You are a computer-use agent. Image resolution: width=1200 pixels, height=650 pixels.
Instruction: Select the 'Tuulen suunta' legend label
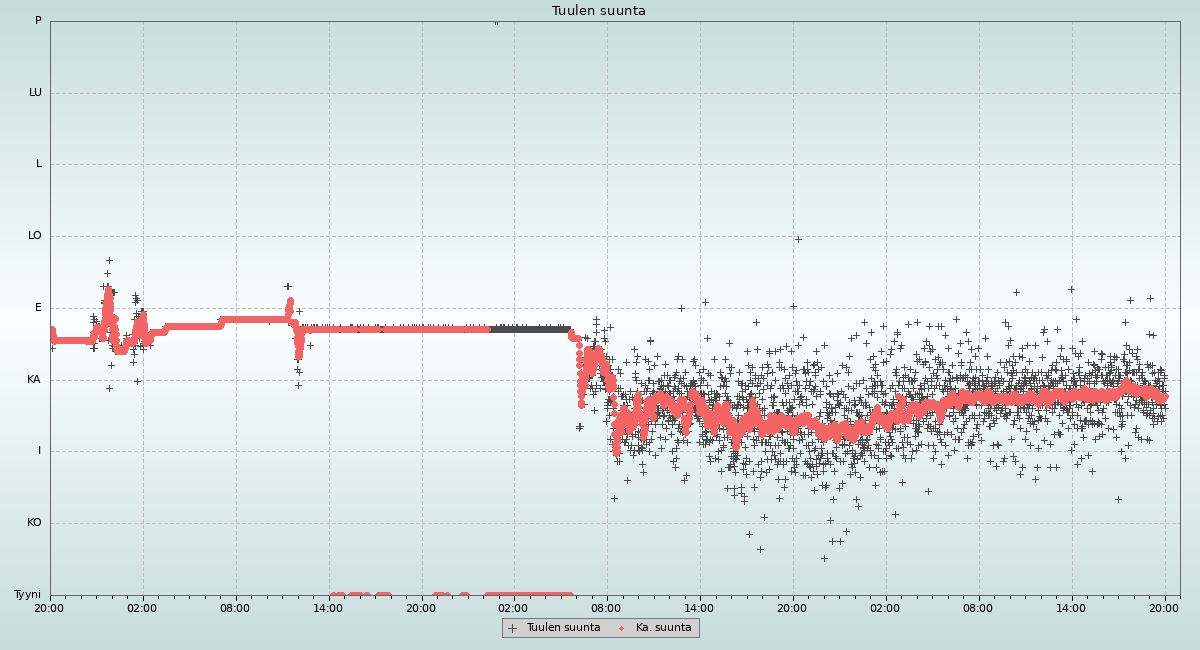click(563, 628)
